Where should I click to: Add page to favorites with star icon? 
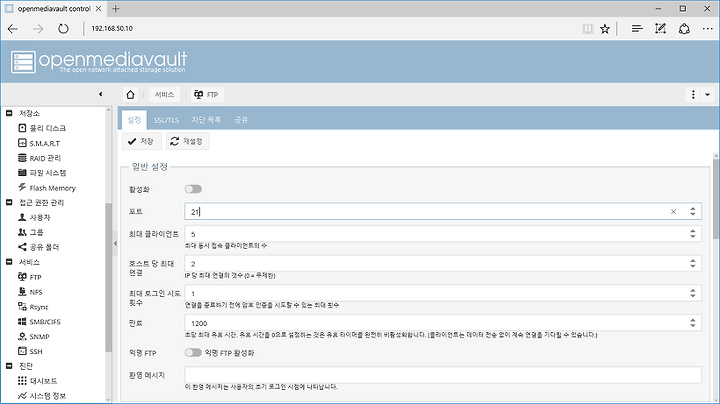tap(605, 29)
